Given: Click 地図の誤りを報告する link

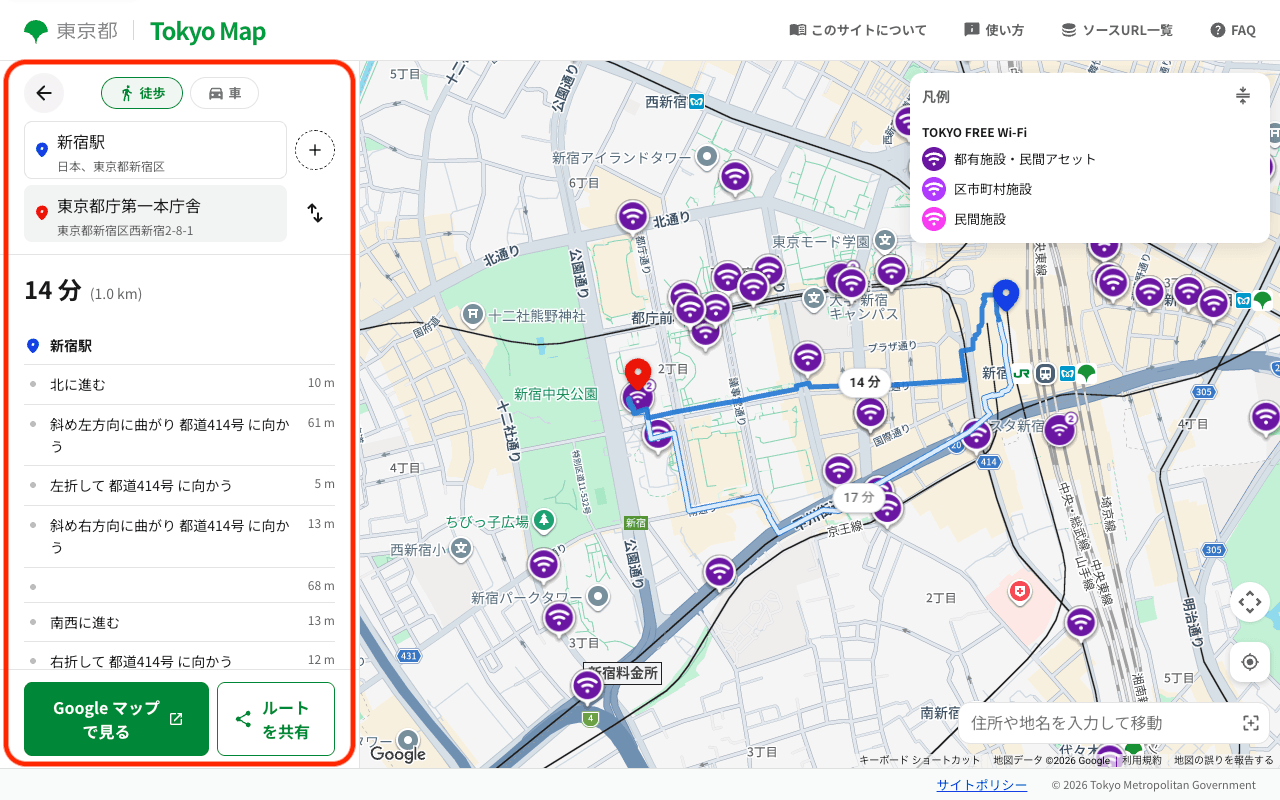Looking at the screenshot, I should coord(1224,760).
